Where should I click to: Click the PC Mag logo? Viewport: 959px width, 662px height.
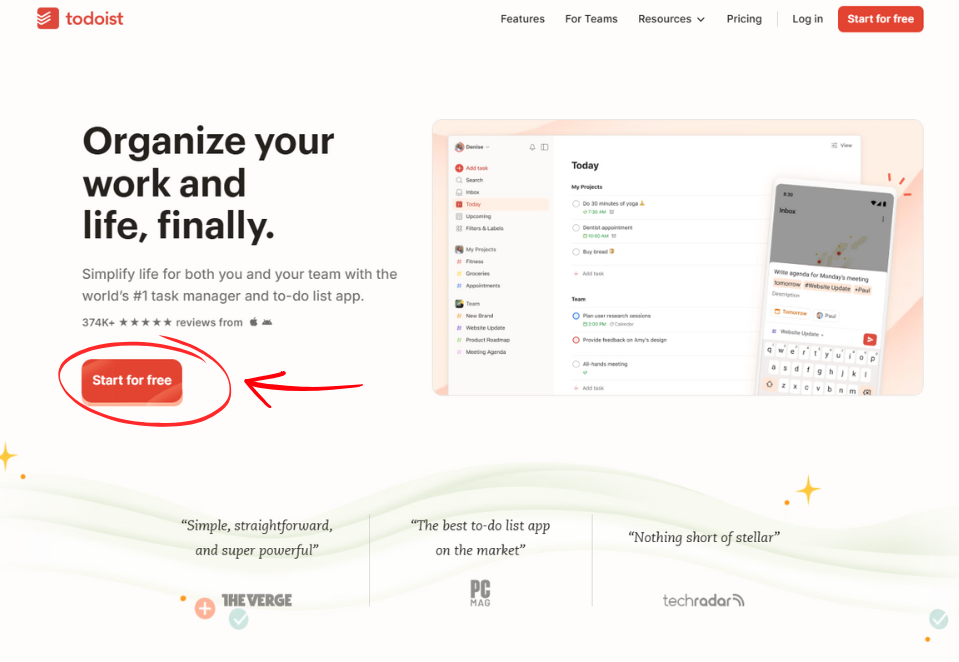480,593
